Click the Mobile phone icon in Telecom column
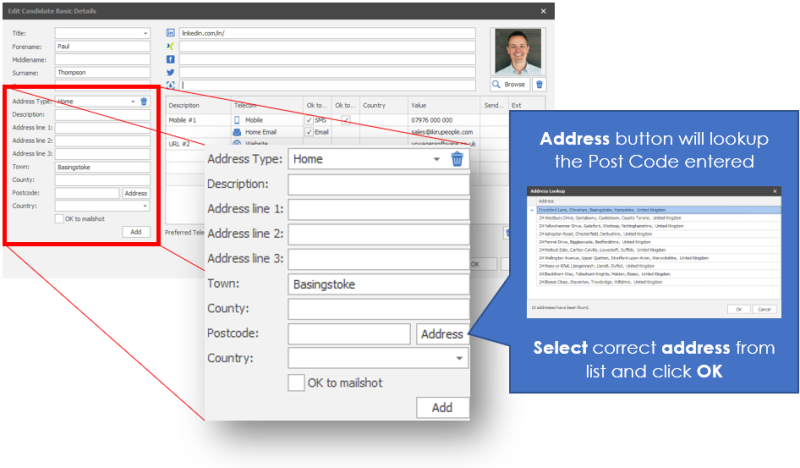The image size is (800, 468). [237, 119]
